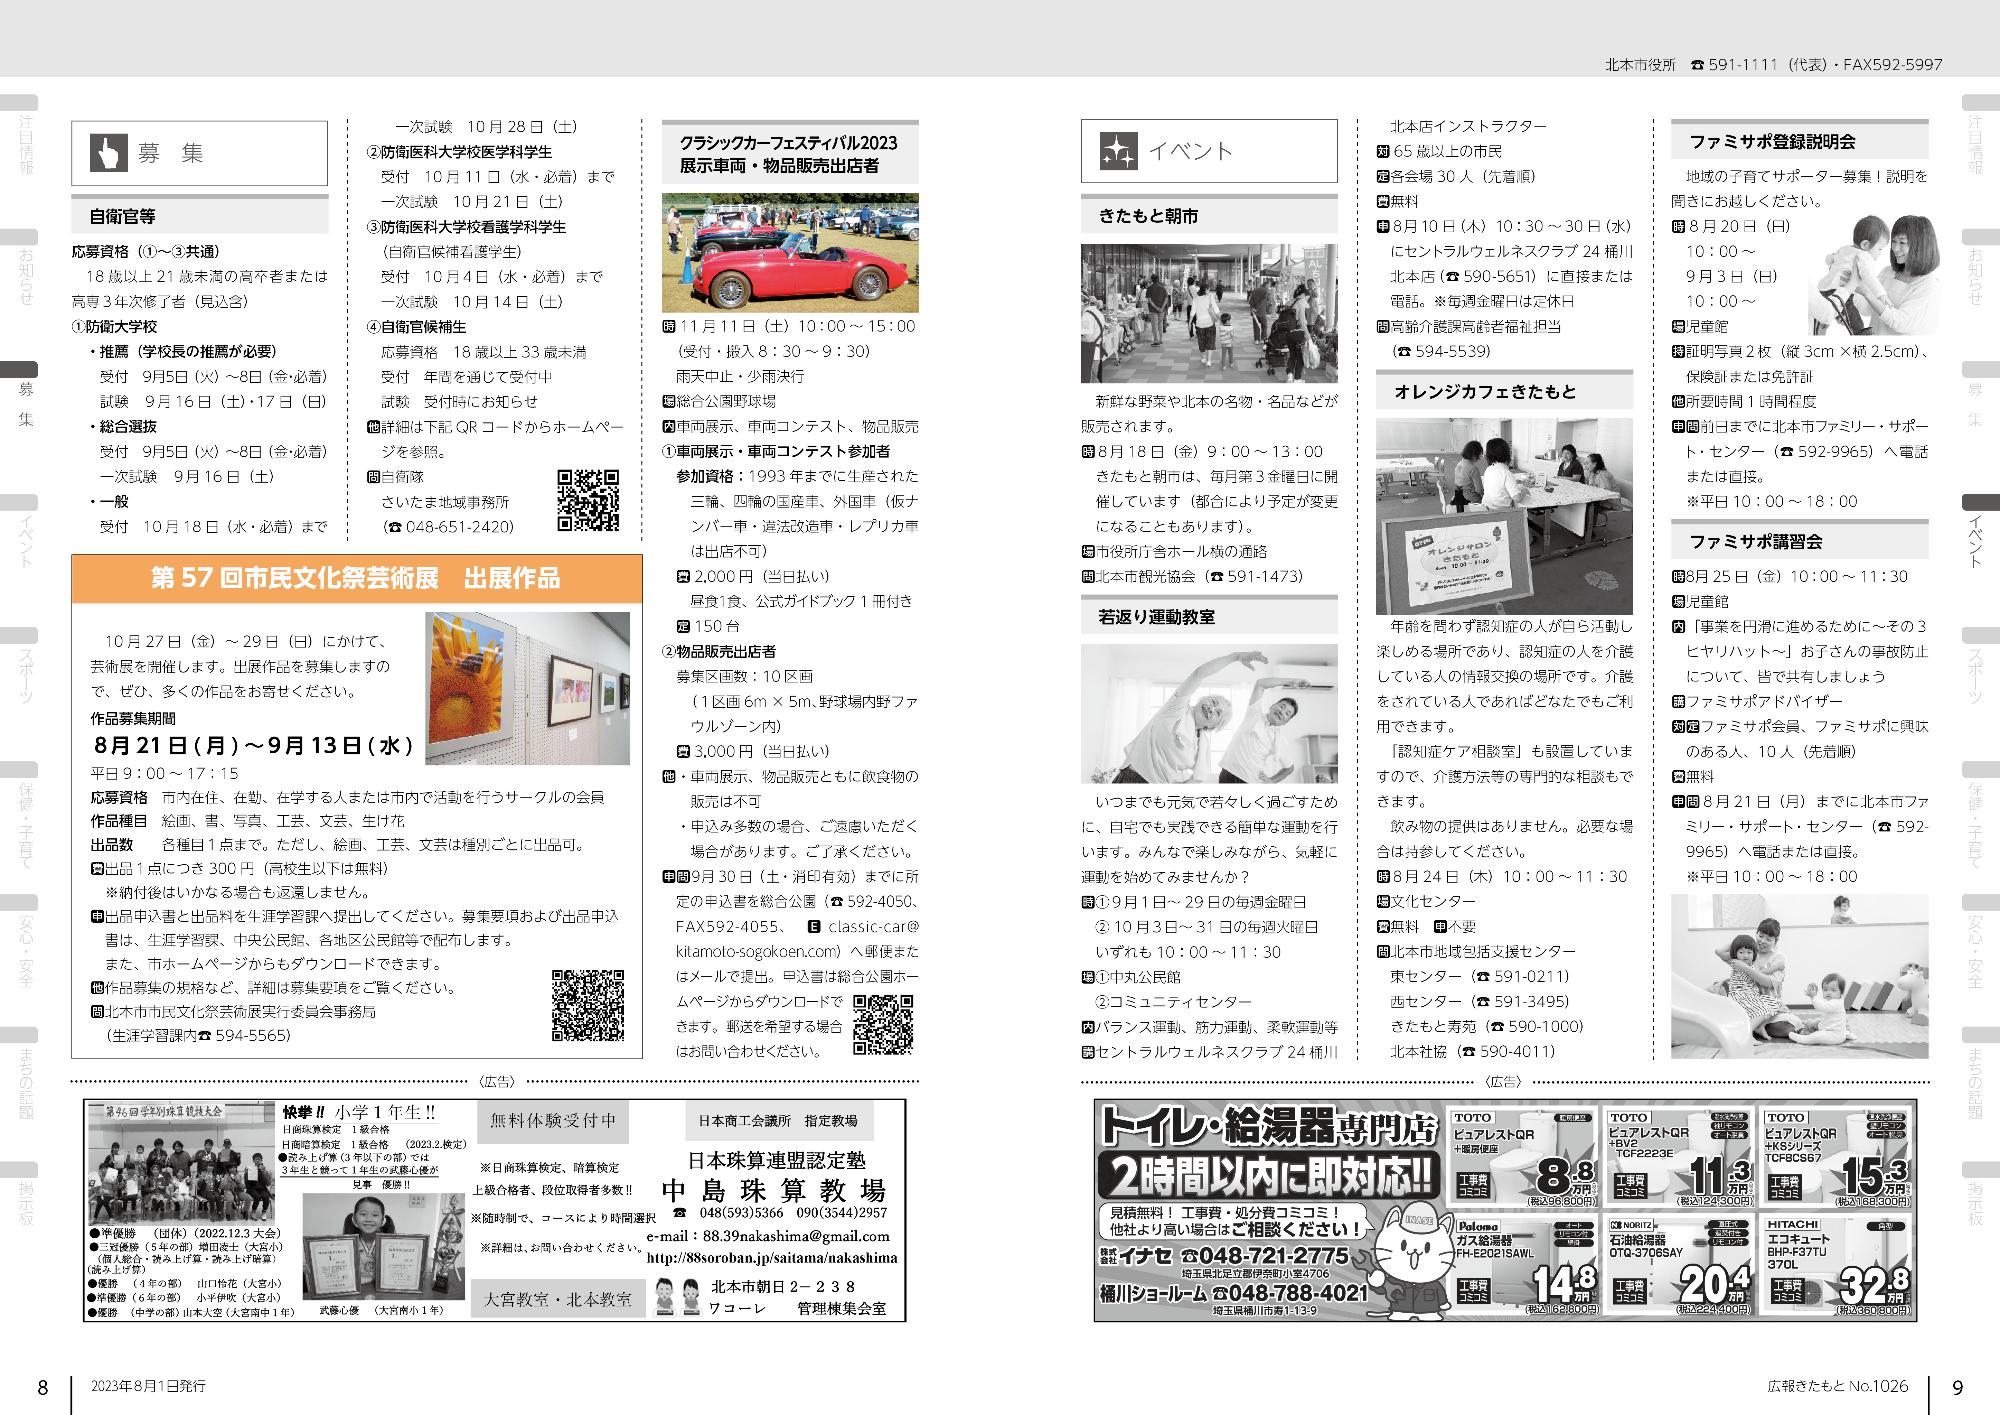Click the 定 icon before 150台
2000x1415 pixels.
point(683,626)
